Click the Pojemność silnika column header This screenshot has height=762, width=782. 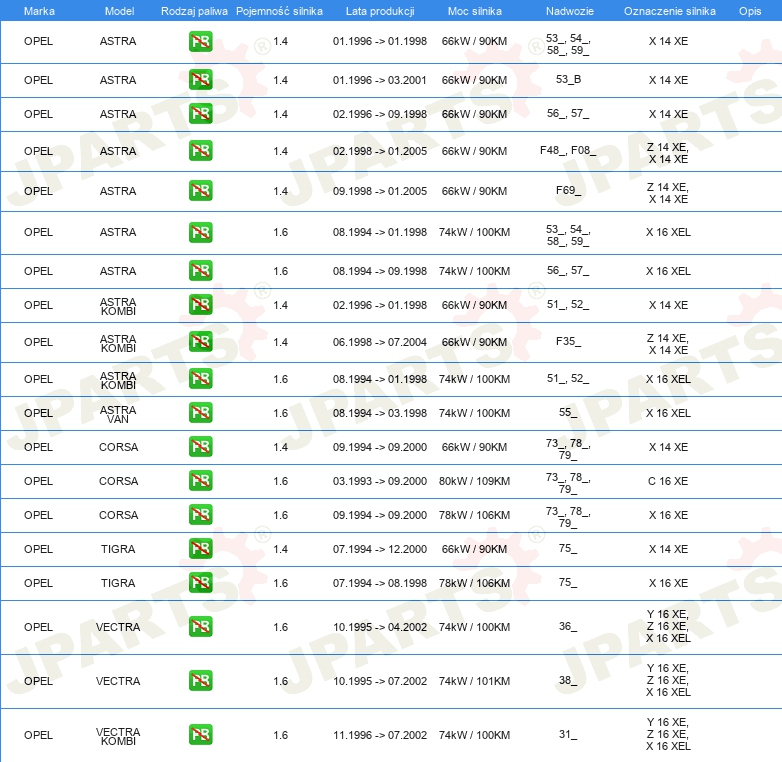point(279,11)
